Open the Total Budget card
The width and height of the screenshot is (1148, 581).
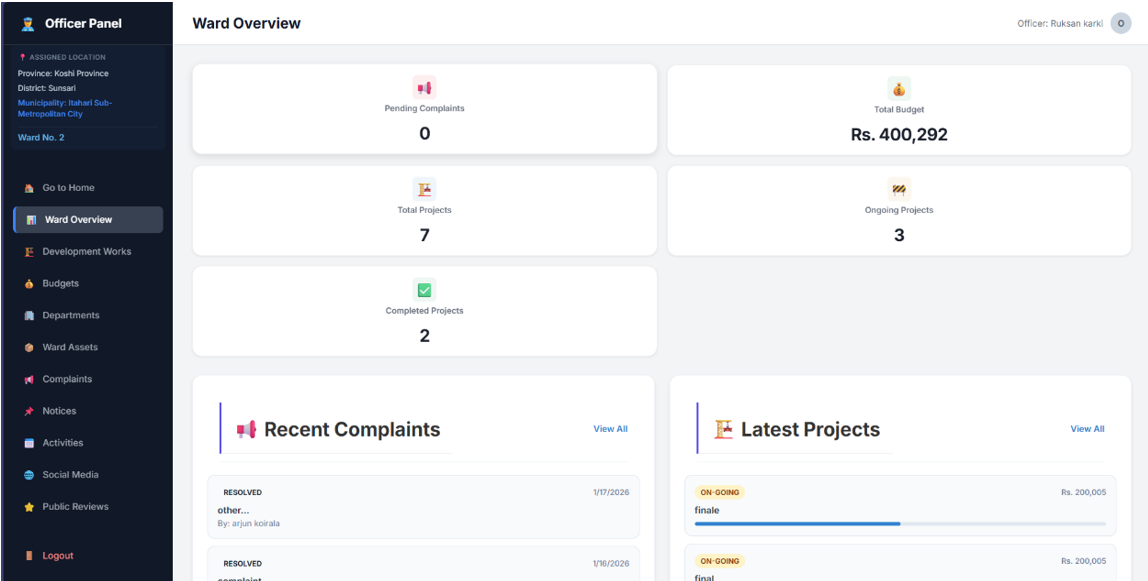899,110
